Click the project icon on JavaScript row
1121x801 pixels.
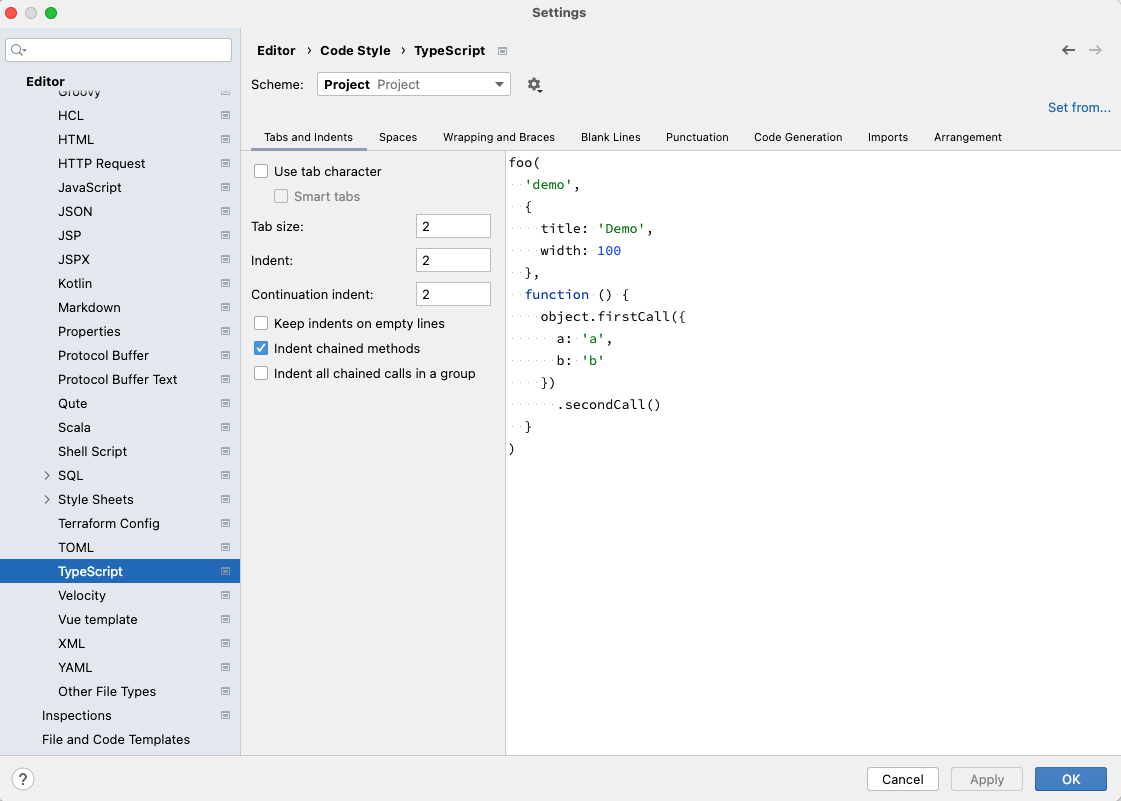(x=225, y=187)
